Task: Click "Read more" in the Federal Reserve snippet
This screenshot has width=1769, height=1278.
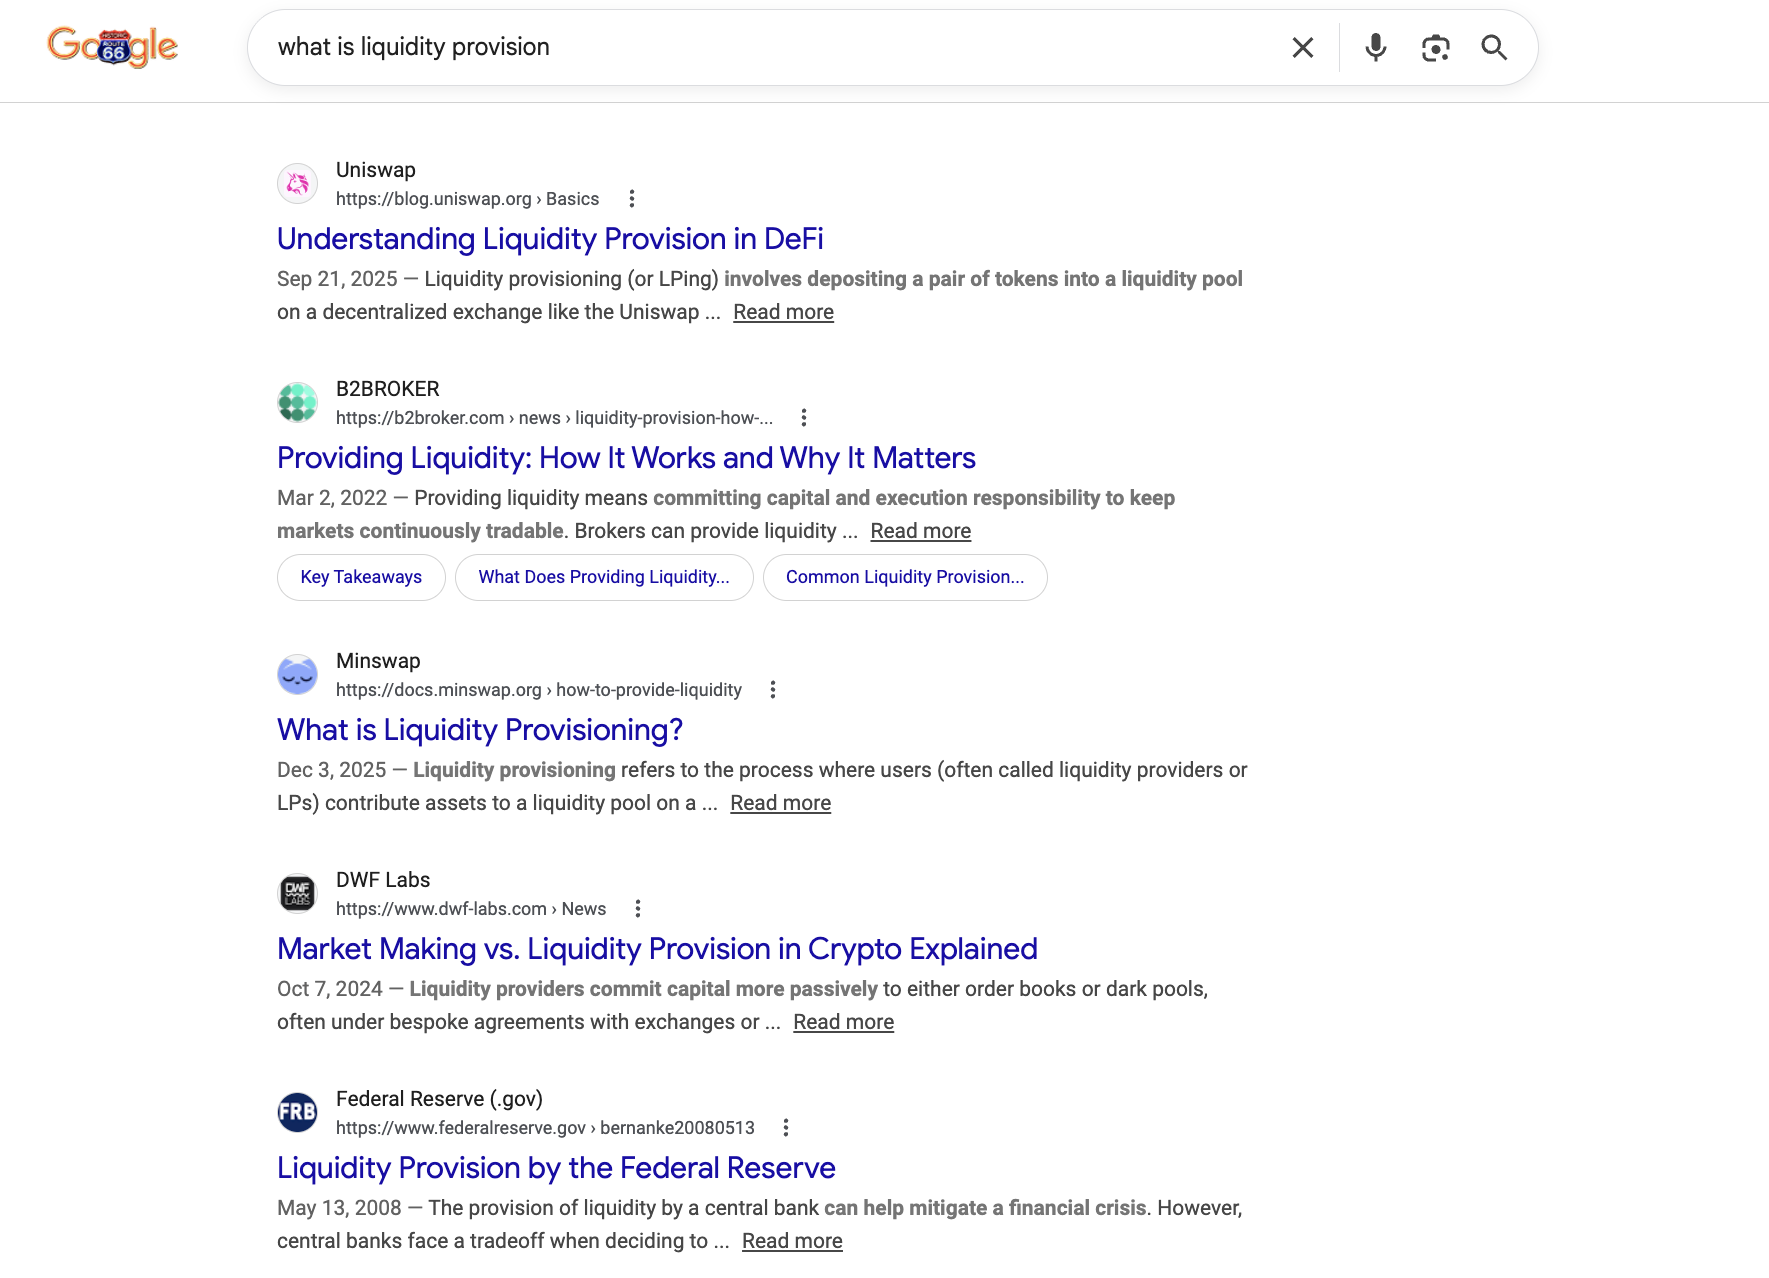Action: (x=792, y=1241)
